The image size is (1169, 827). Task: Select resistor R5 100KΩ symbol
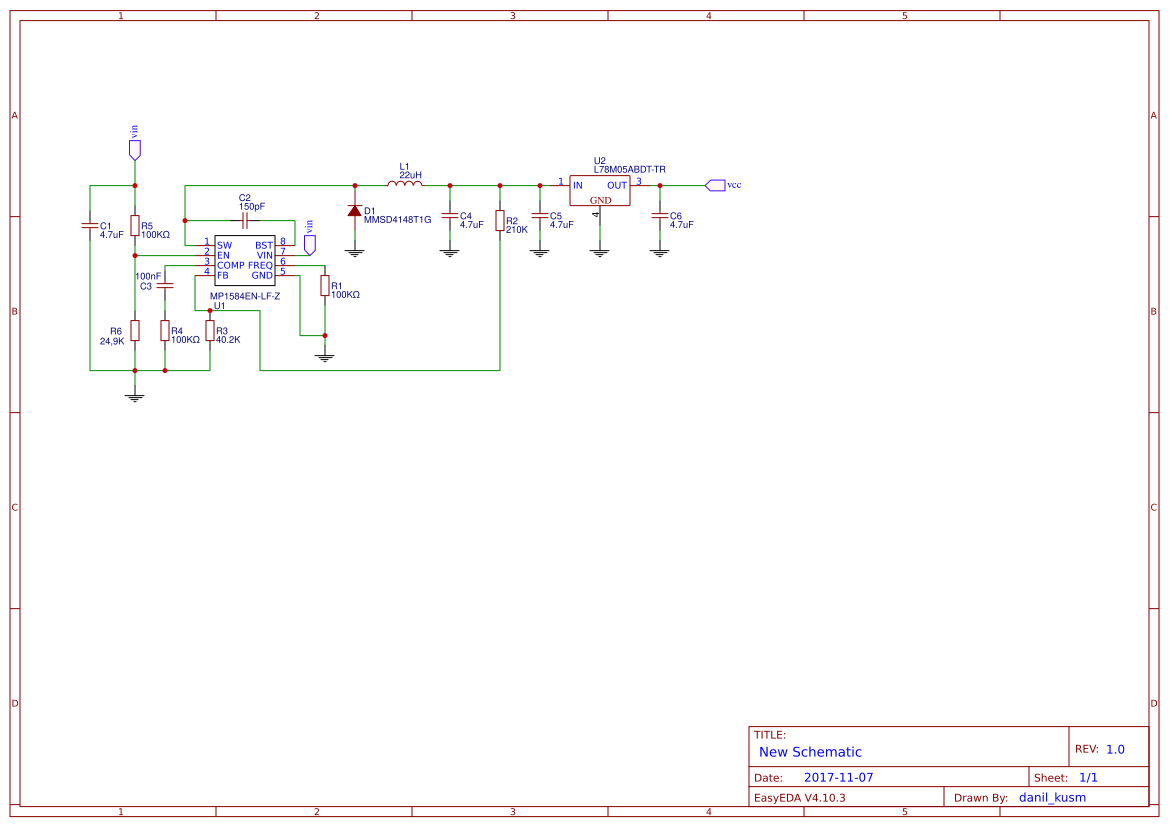[x=133, y=227]
